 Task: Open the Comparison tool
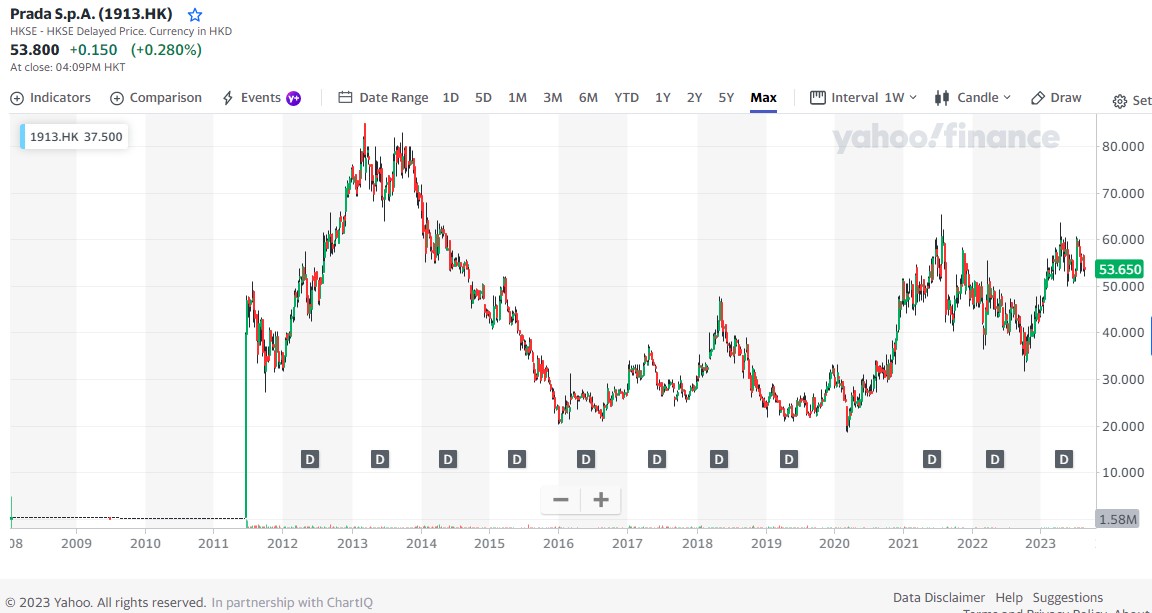tap(156, 98)
